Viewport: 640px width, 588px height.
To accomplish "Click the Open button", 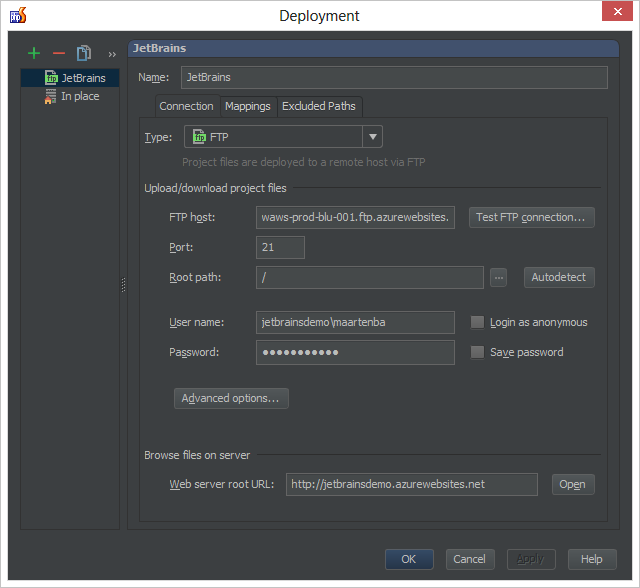I will [x=573, y=484].
